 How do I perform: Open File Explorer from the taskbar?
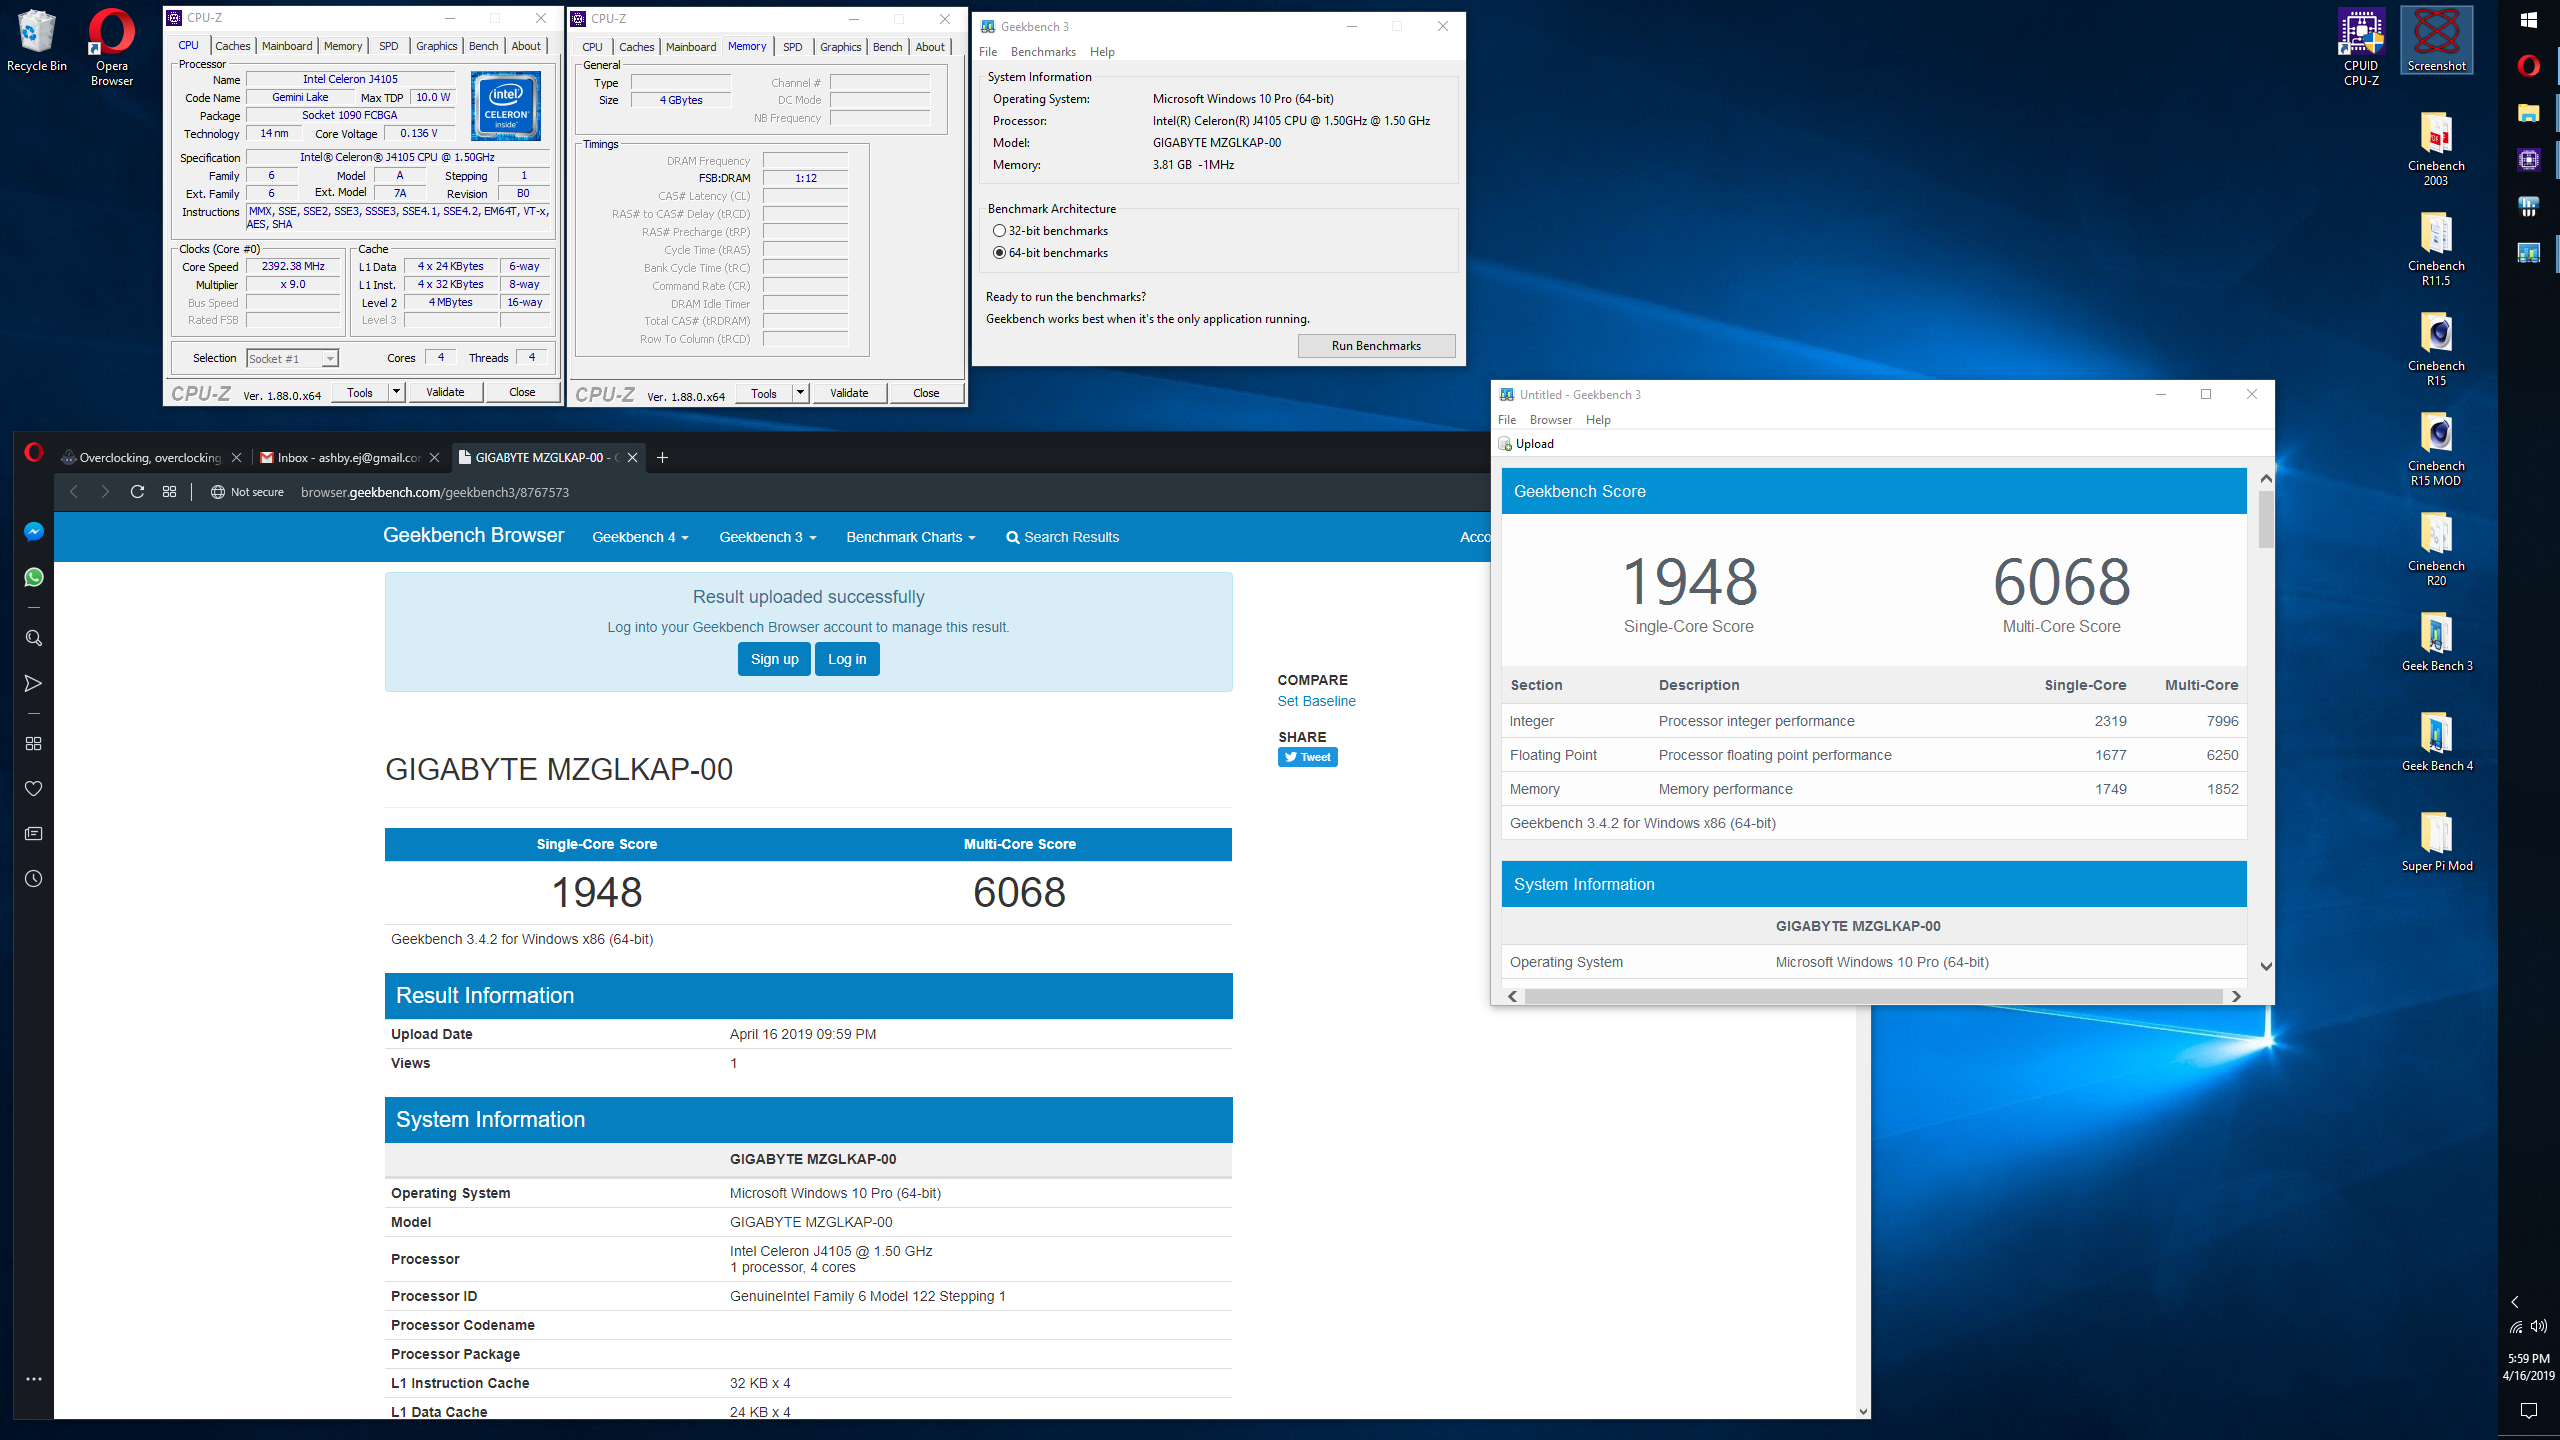point(2529,113)
